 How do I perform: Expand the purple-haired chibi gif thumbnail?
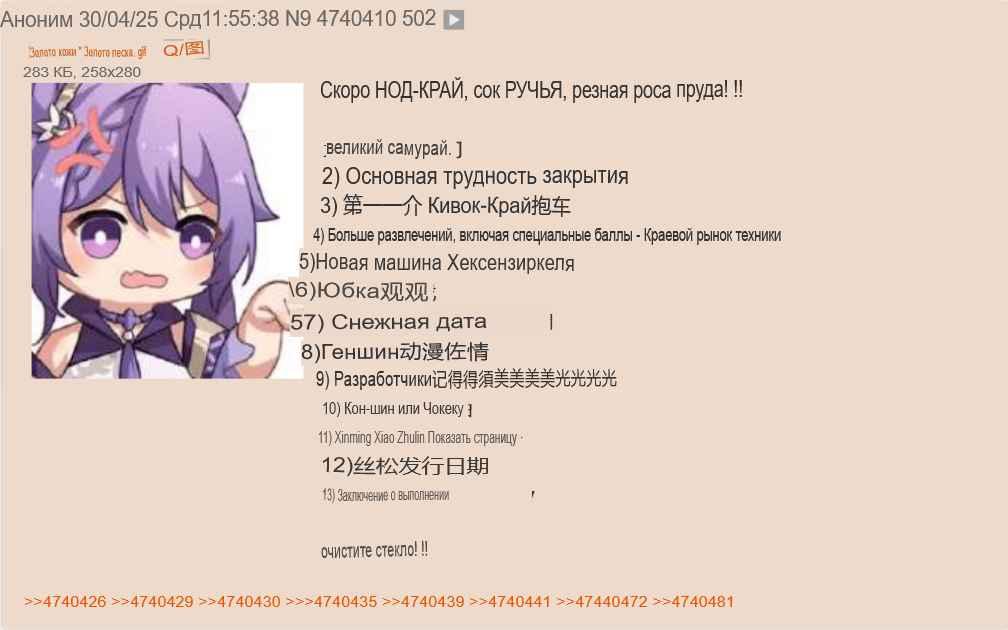[167, 230]
